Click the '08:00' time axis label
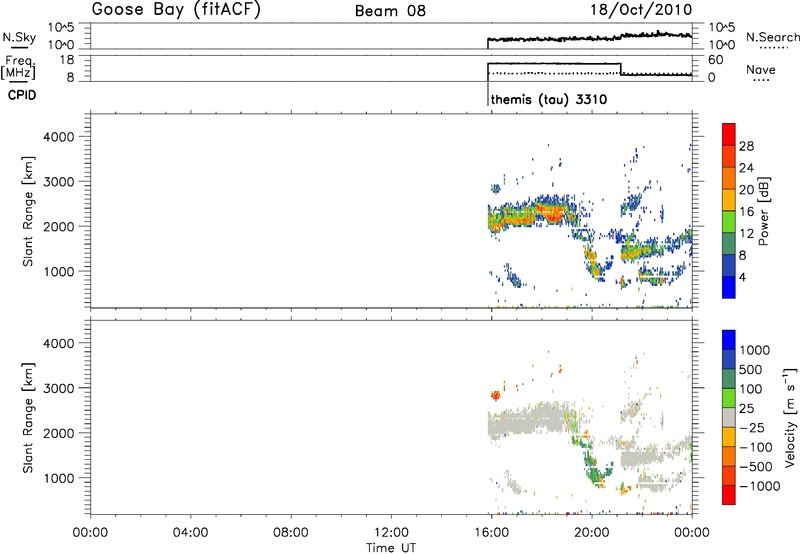This screenshot has height=554, width=800. click(x=291, y=533)
